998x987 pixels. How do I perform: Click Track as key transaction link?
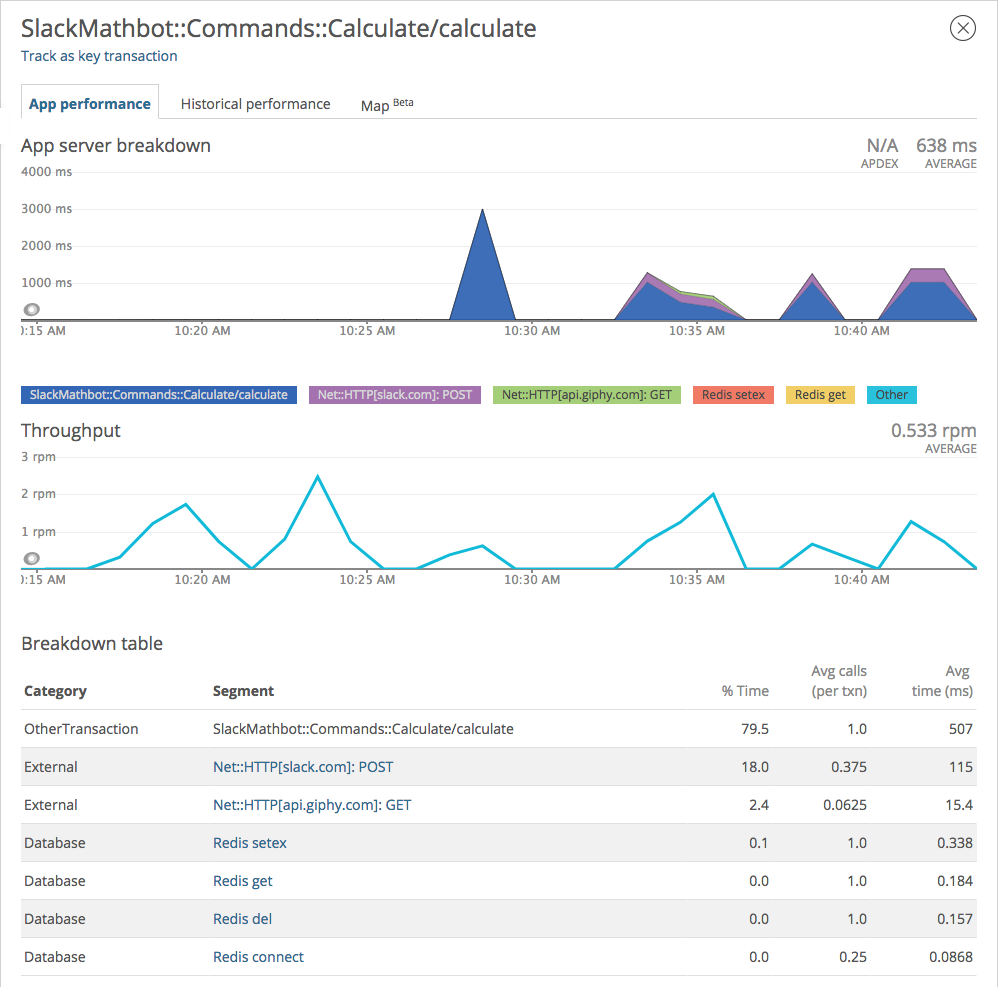(99, 56)
